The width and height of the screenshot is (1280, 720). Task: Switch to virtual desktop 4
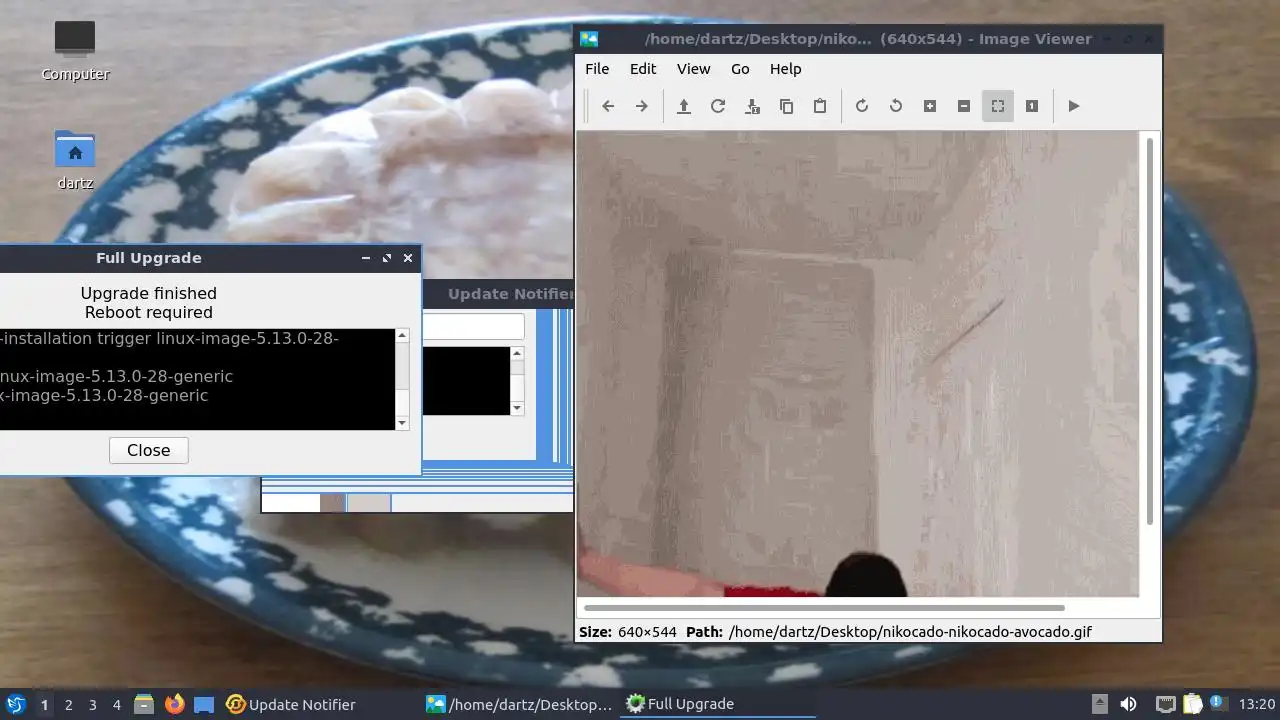coord(116,704)
